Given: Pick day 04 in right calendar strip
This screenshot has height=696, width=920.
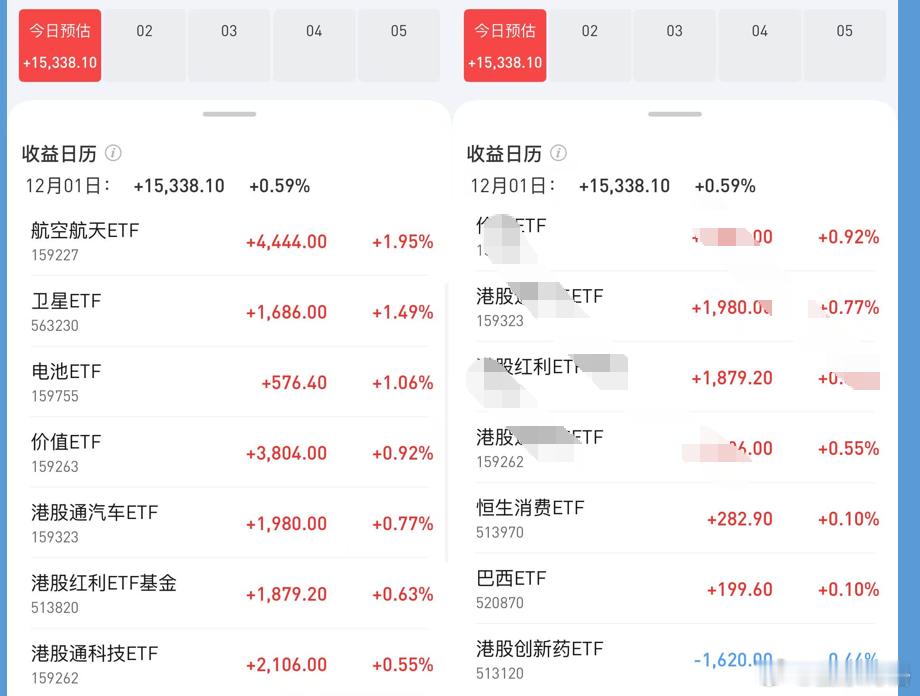Looking at the screenshot, I should (760, 46).
